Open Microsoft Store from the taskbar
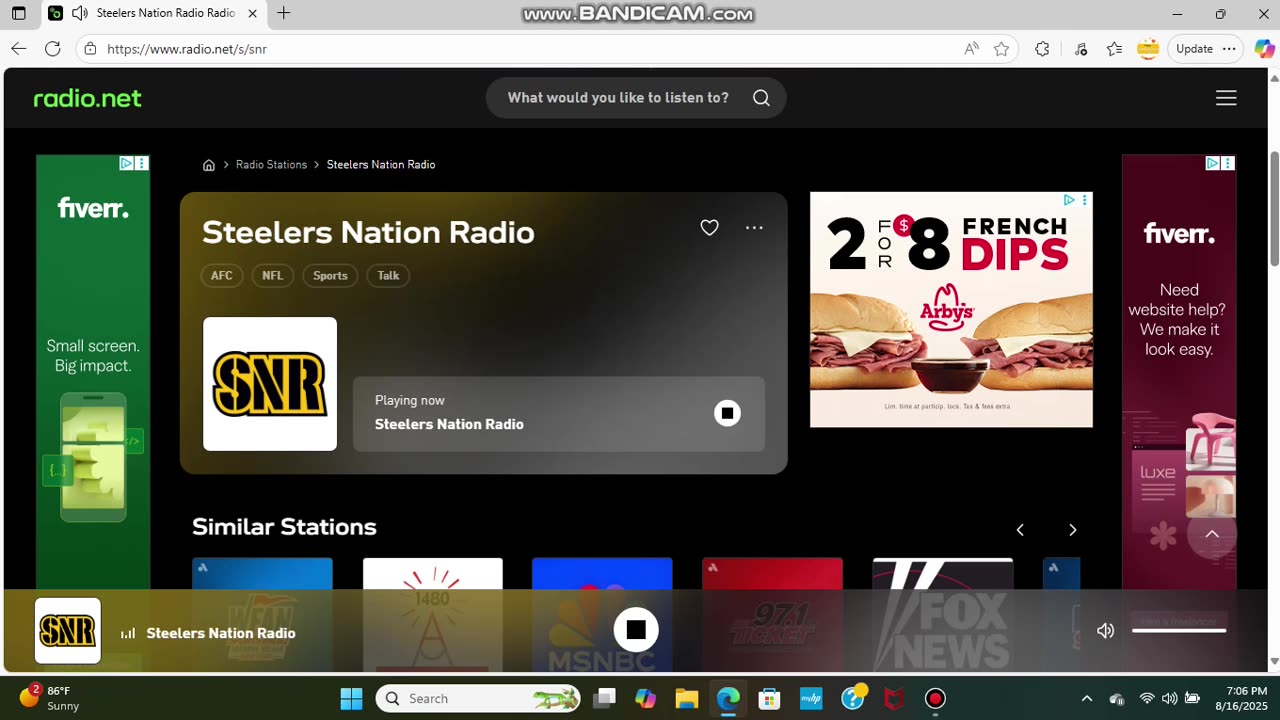The width and height of the screenshot is (1280, 720). 769,698
